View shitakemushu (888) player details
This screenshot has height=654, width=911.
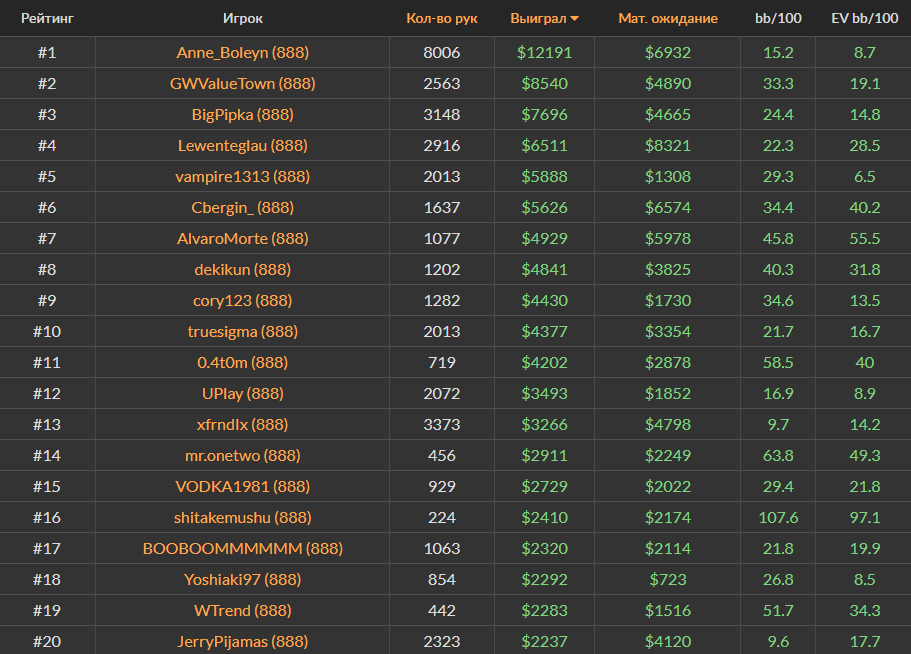tap(243, 517)
